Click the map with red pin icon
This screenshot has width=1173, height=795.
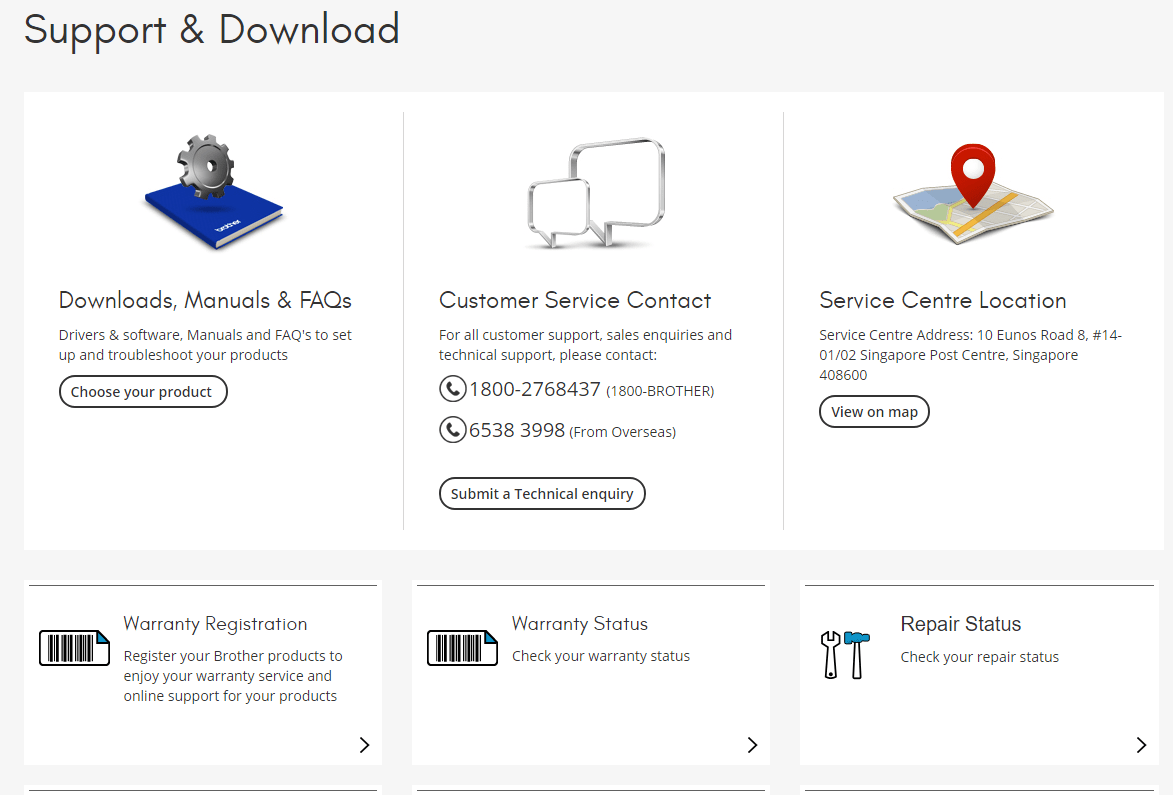click(x=973, y=194)
